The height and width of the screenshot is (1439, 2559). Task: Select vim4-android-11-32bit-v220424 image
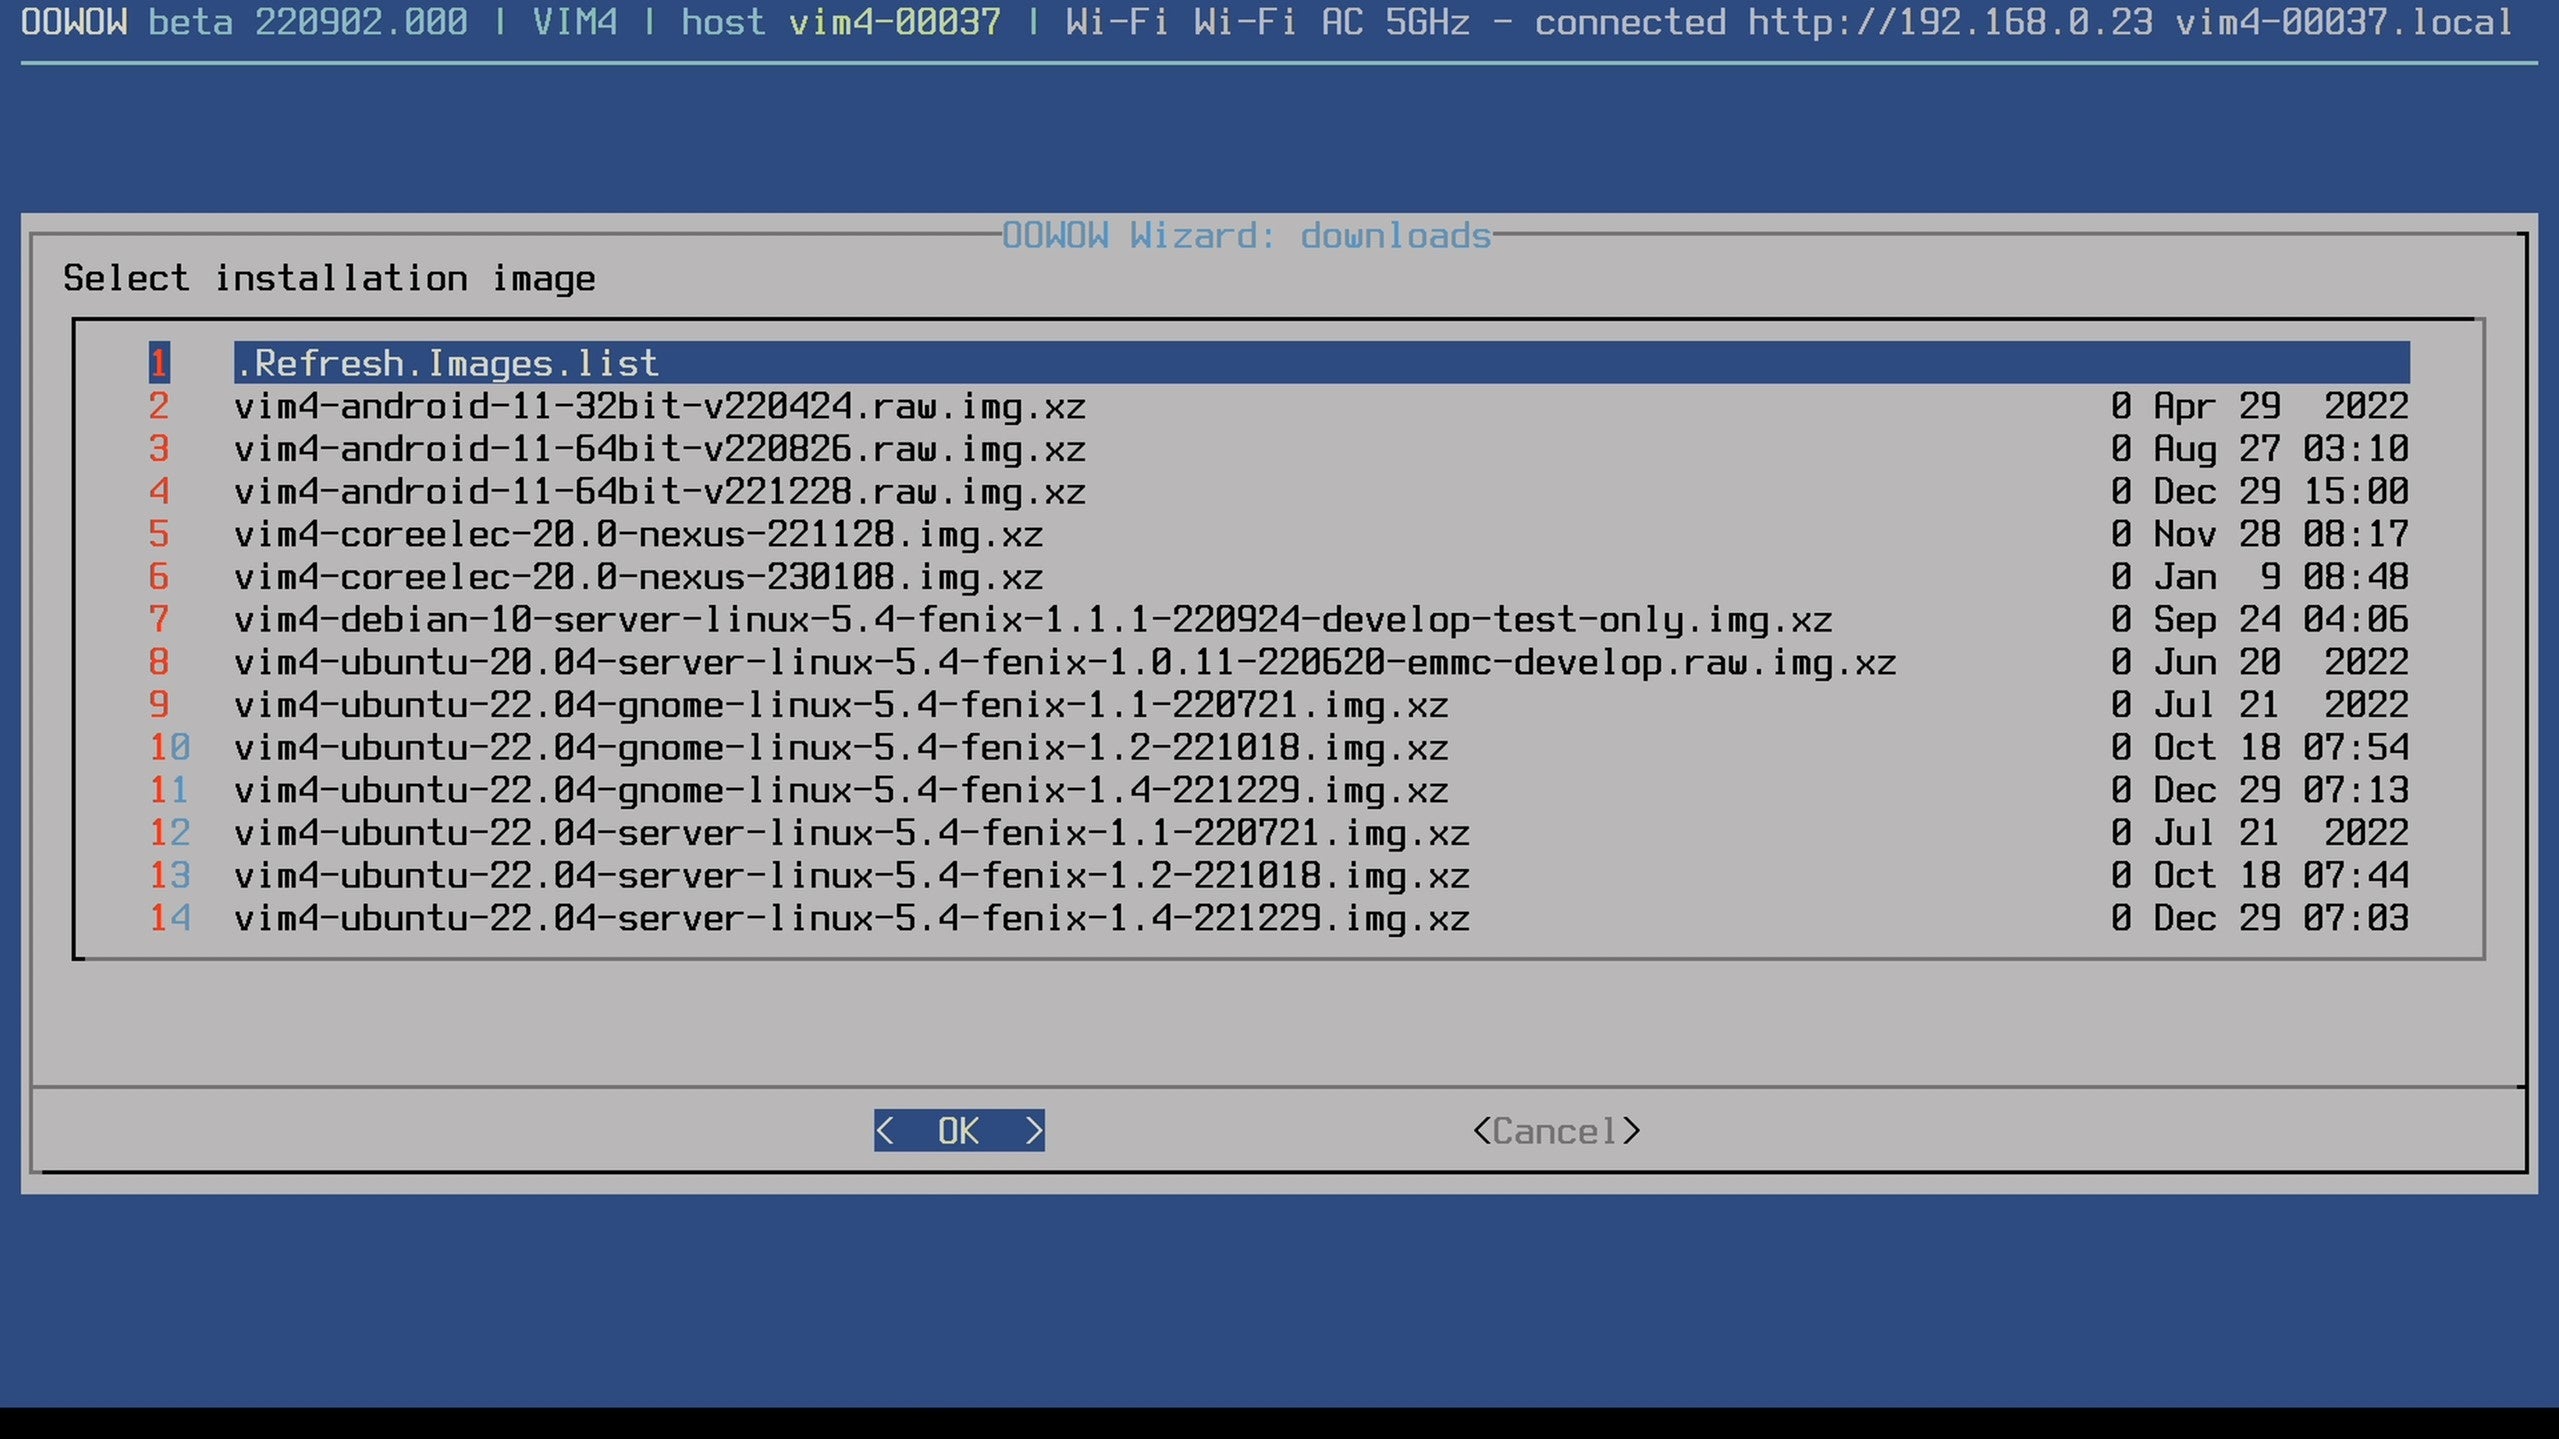660,406
